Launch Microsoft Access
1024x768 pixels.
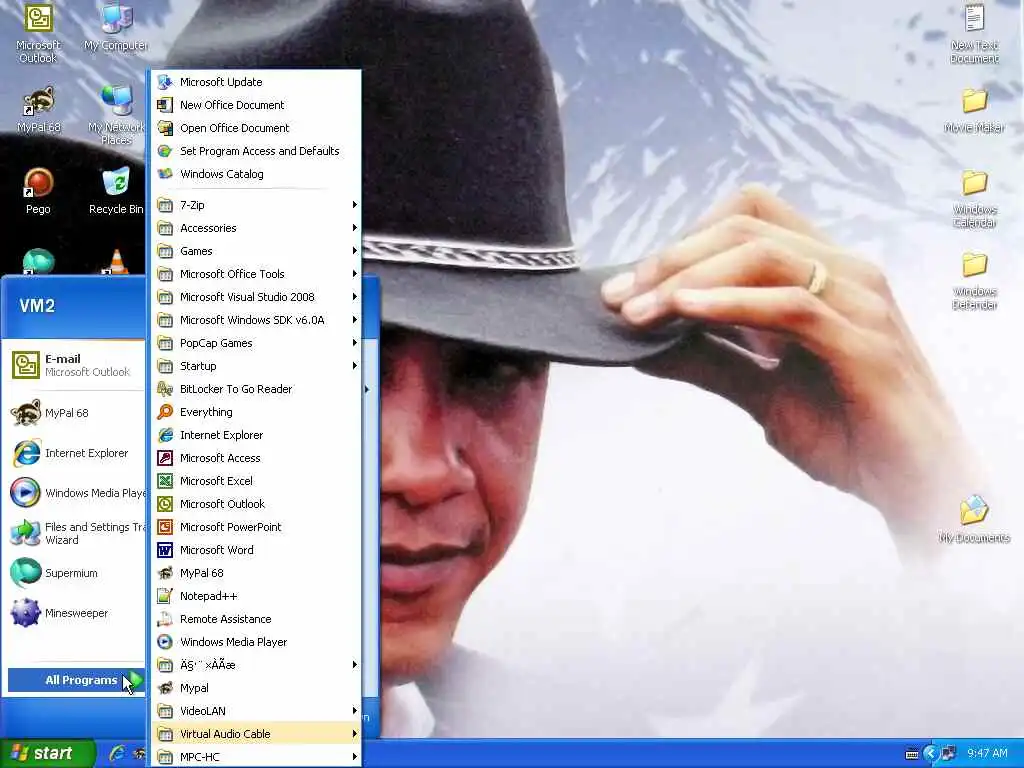[x=256, y=458]
